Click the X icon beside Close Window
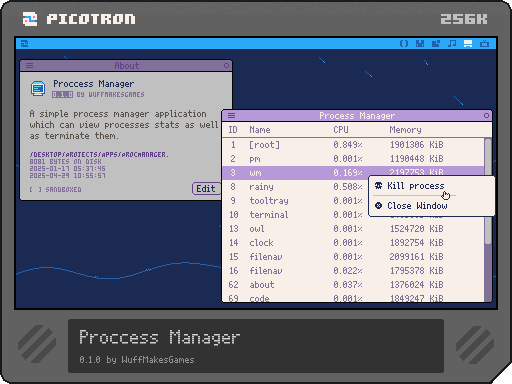Image resolution: width=512 pixels, height=384 pixels. [x=378, y=206]
